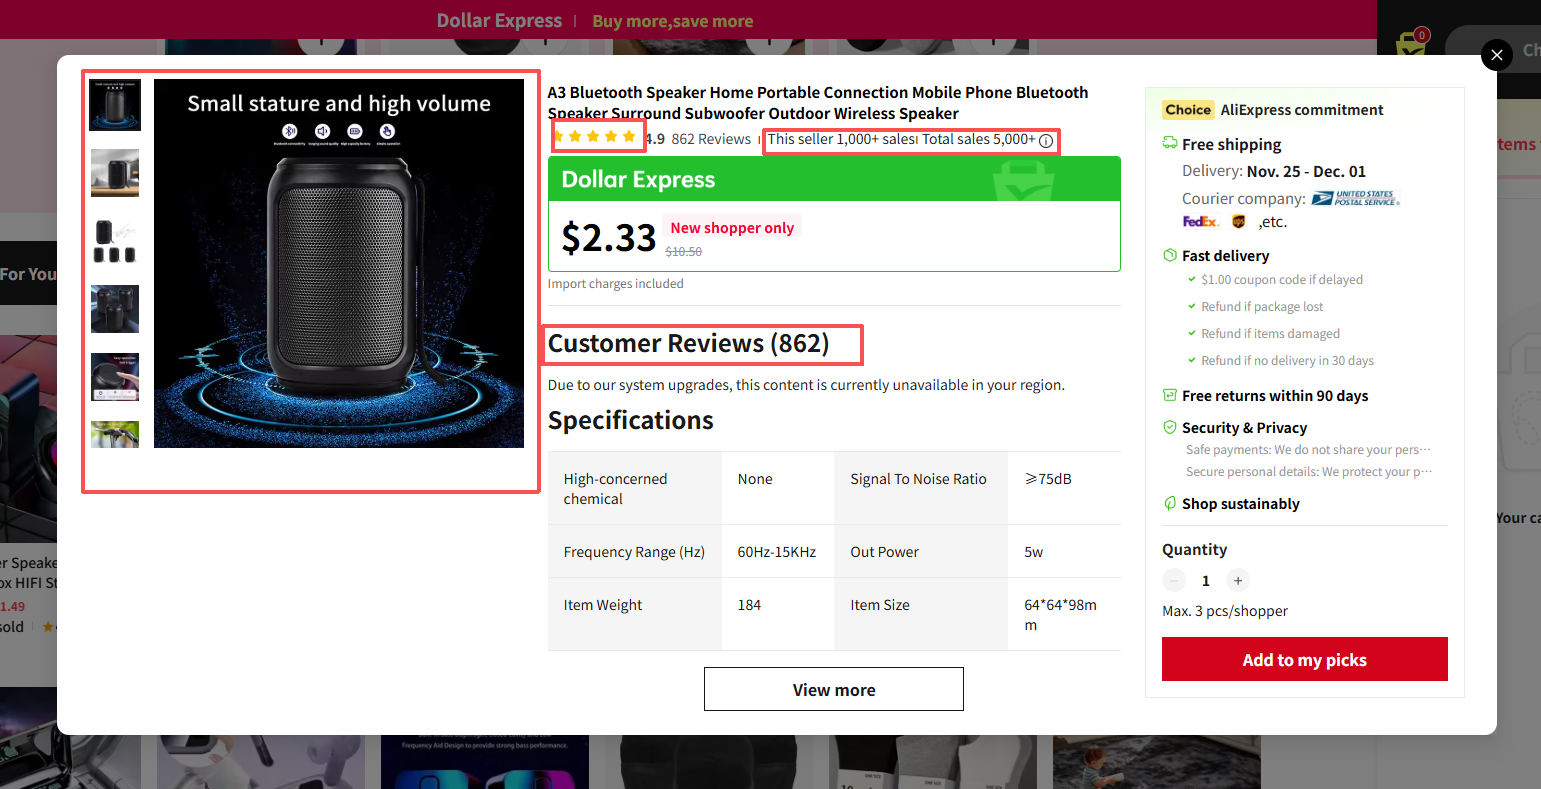Screen dimensions: 1541x789
Task: Click the Choice badge label
Action: (1188, 110)
